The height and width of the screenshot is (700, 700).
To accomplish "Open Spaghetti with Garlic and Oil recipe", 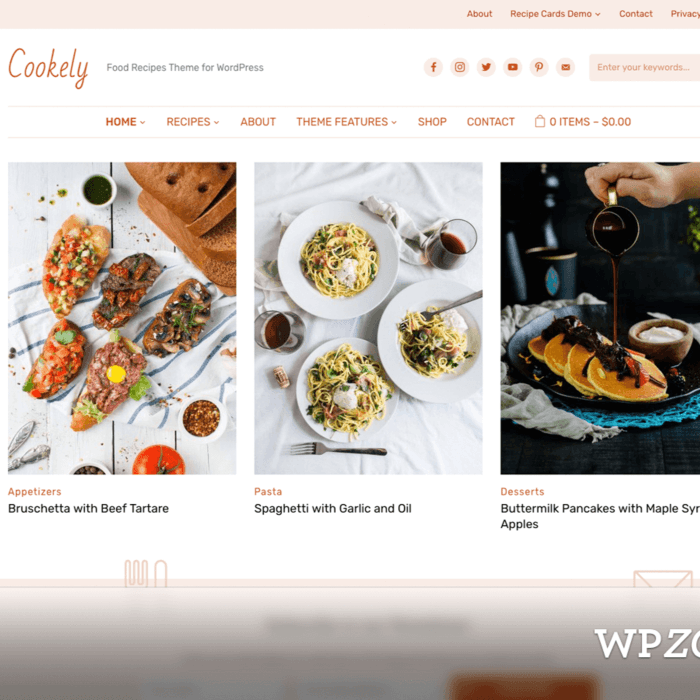I will [x=333, y=508].
